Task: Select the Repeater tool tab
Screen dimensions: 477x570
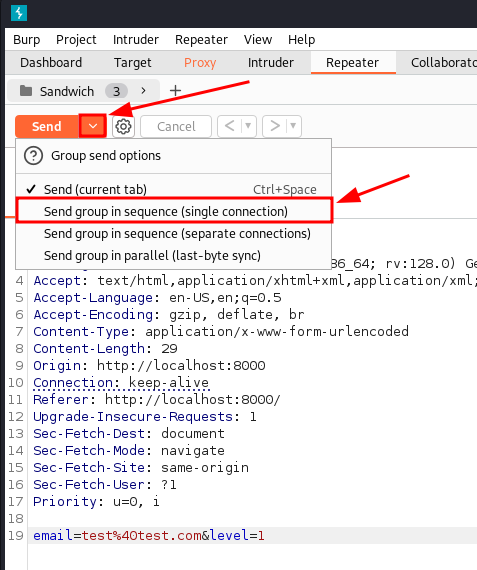Action: pyautogui.click(x=352, y=63)
